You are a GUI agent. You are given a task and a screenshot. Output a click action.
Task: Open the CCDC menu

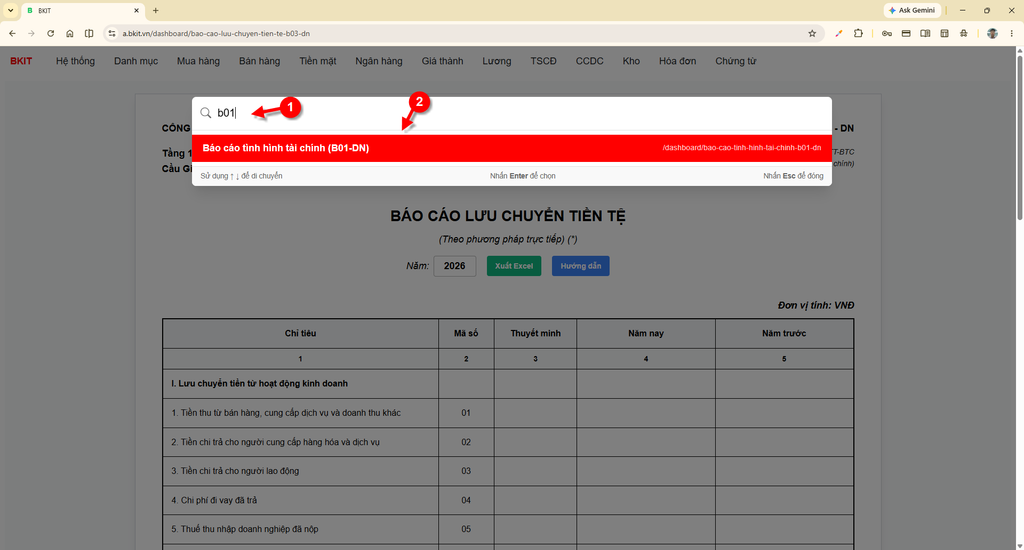[x=589, y=61]
